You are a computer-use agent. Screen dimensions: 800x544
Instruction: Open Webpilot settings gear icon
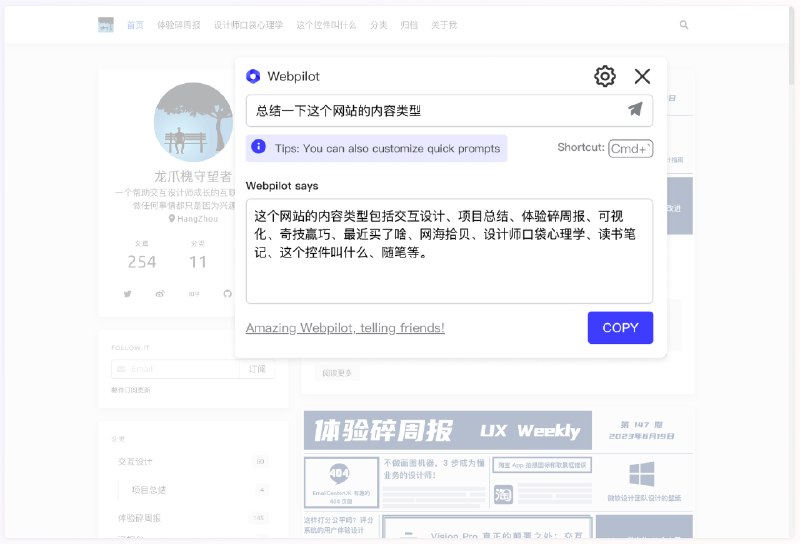click(x=605, y=76)
